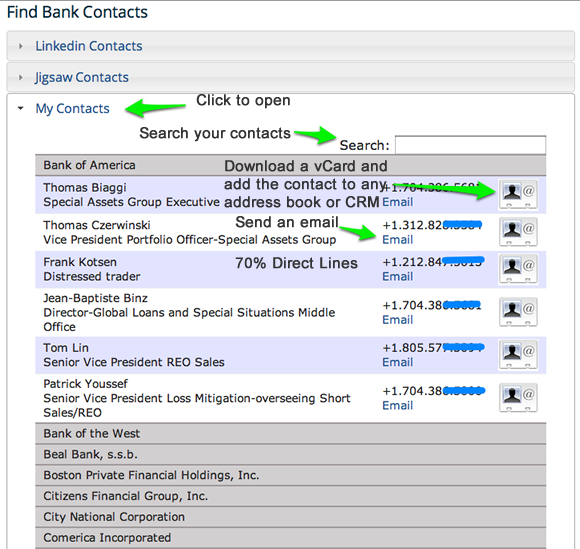Click 'Special Assets Group Executive' title
The width and height of the screenshot is (580, 549).
(131, 202)
